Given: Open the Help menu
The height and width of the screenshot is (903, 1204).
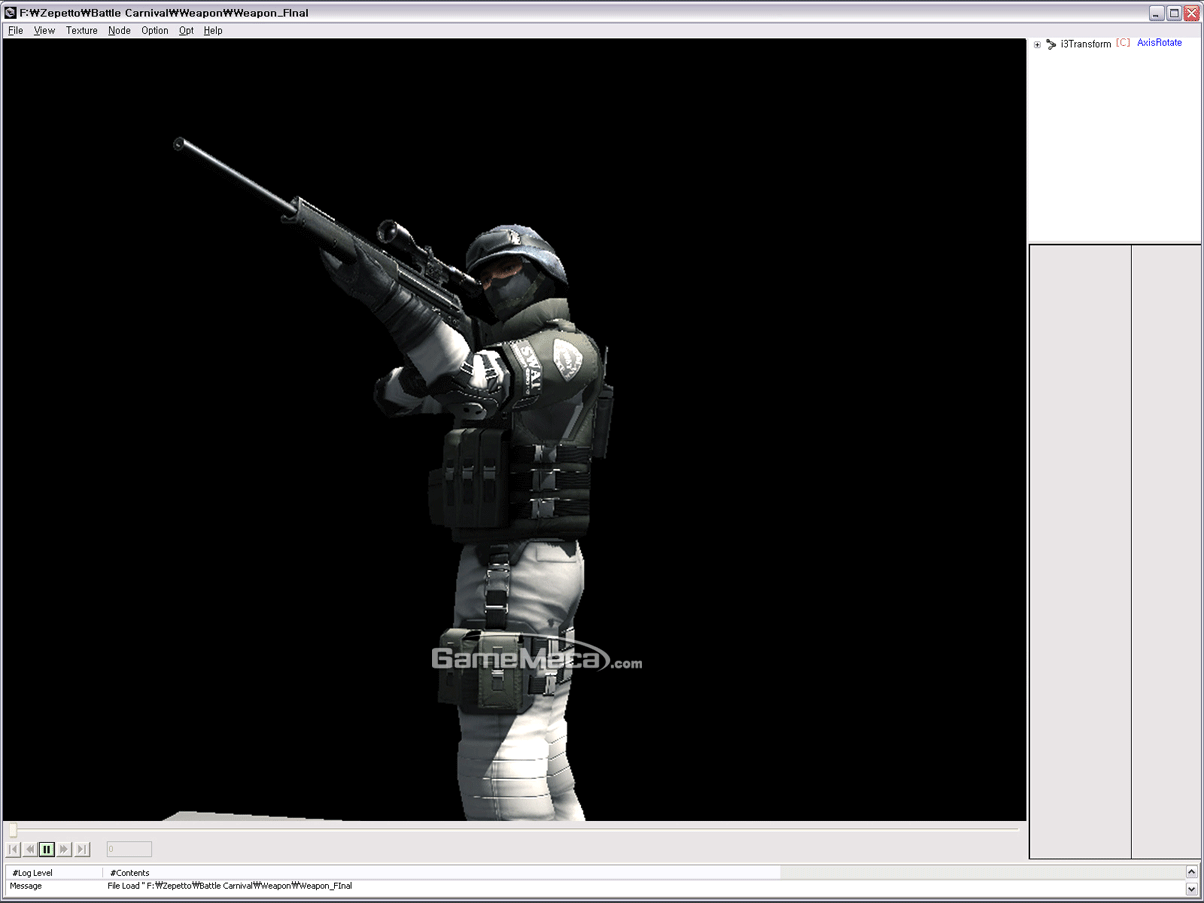Looking at the screenshot, I should (213, 30).
